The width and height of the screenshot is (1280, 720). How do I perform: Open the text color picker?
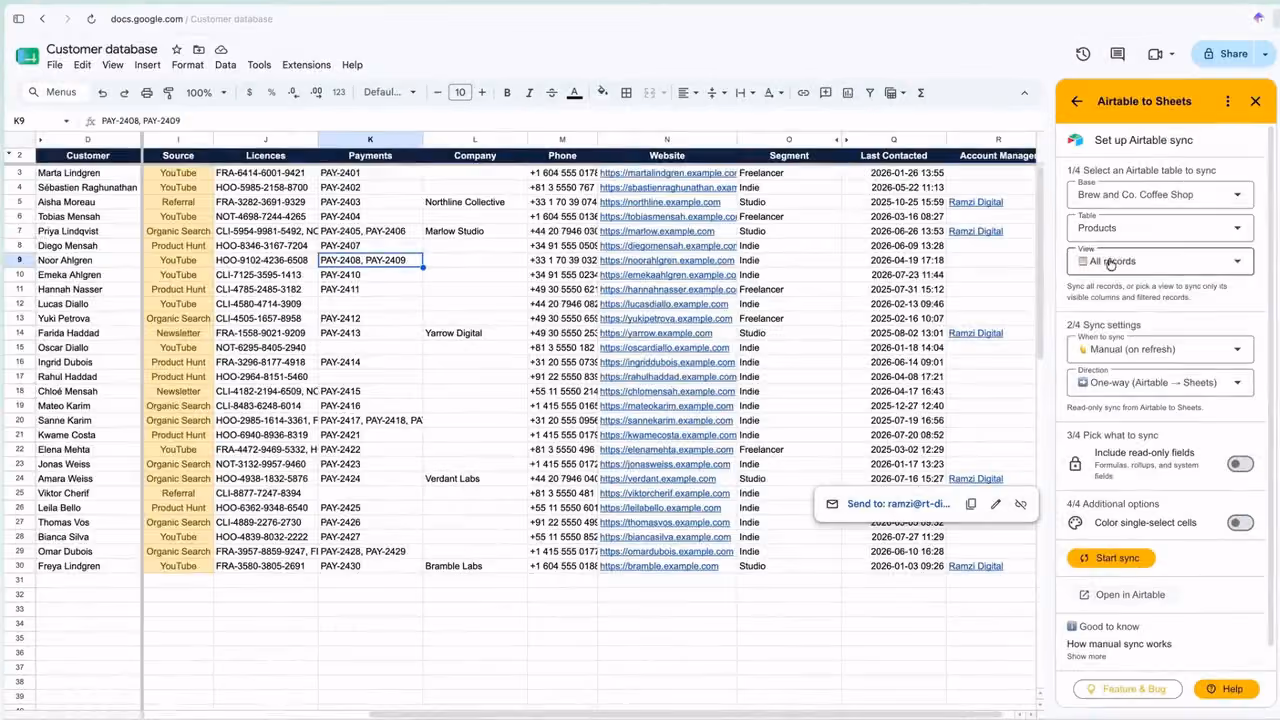tap(575, 93)
